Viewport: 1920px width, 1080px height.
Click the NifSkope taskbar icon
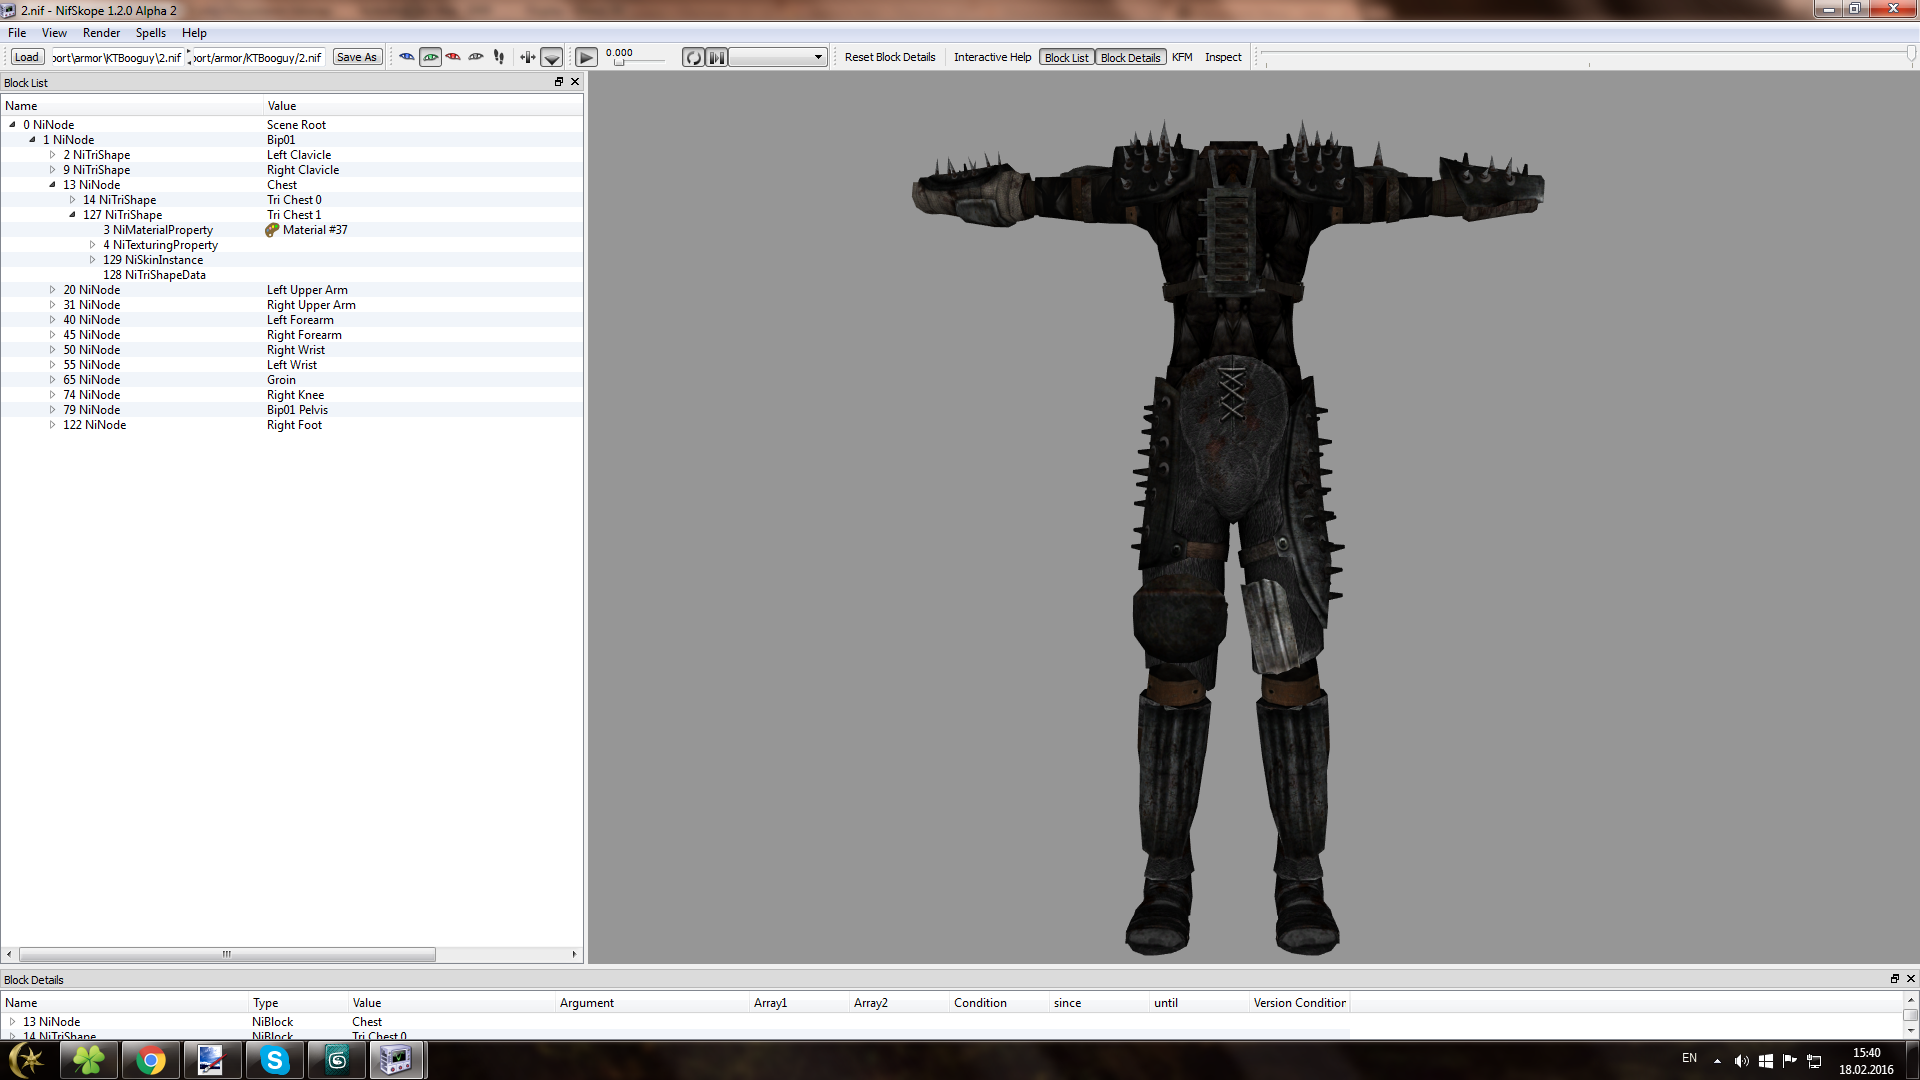[x=397, y=1060]
